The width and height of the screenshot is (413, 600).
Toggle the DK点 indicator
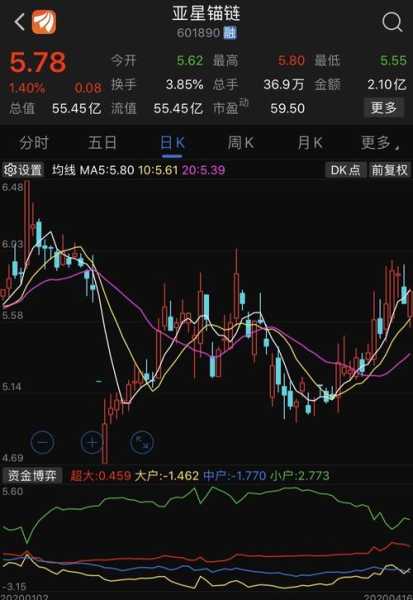tap(345, 170)
